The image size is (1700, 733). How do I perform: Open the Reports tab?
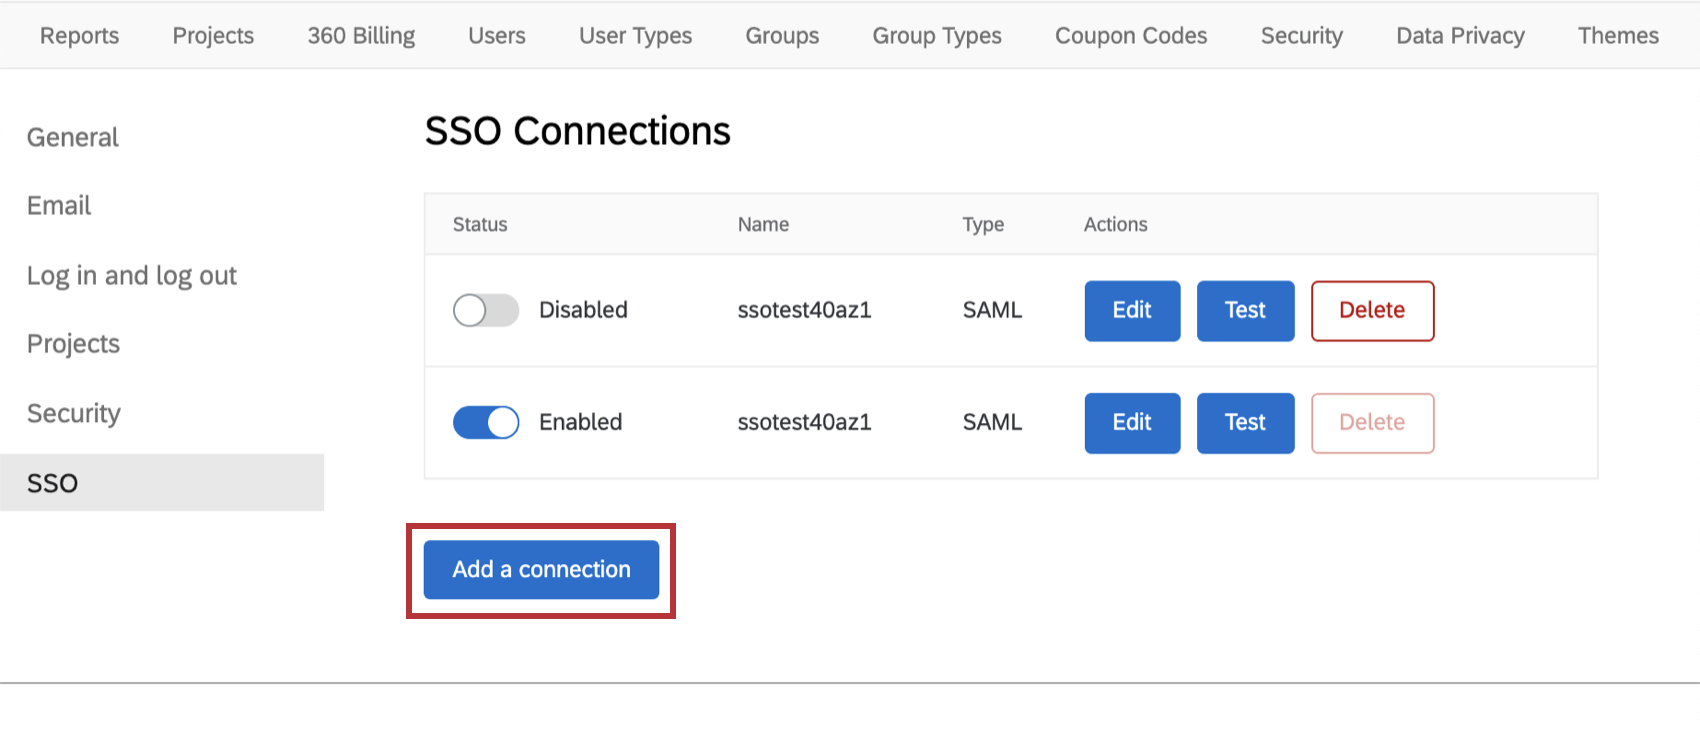point(79,36)
